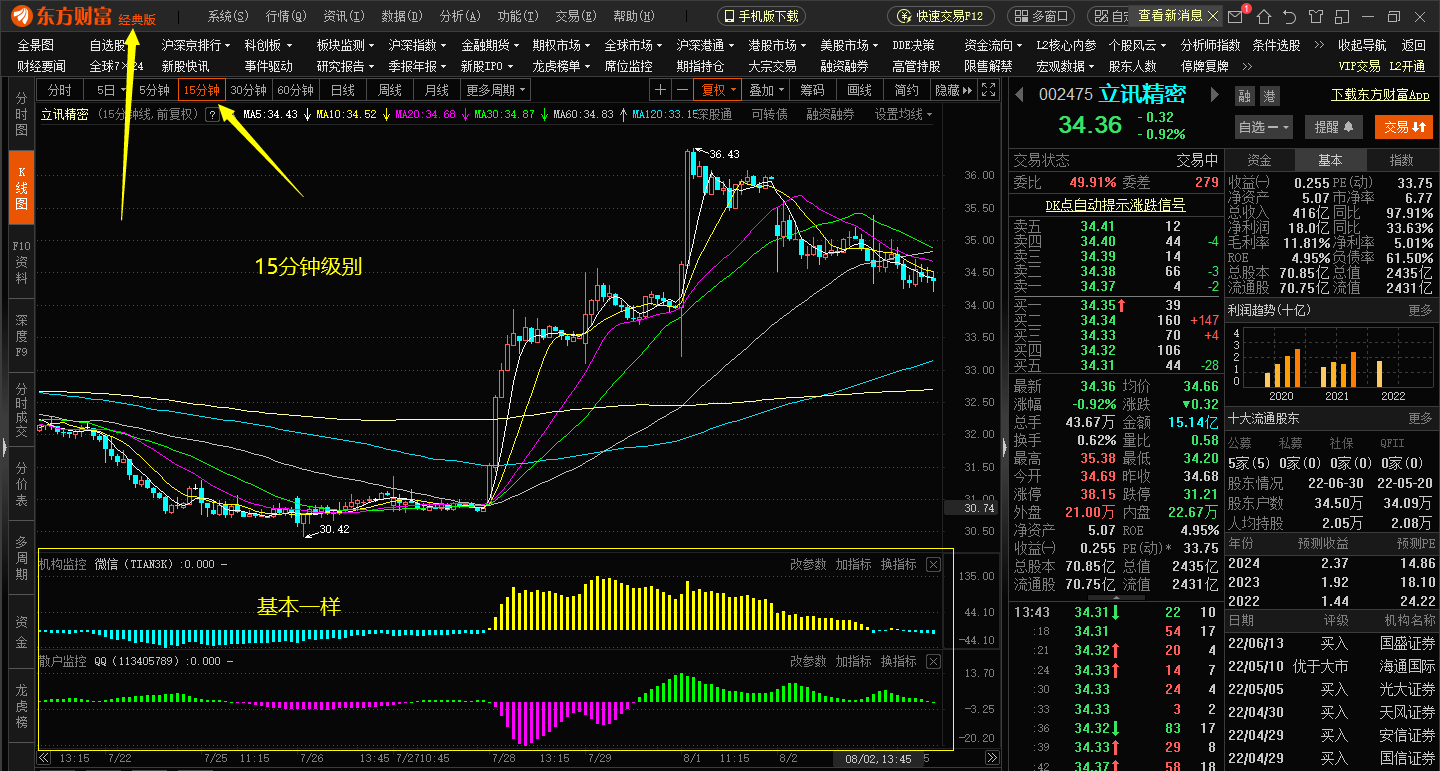This screenshot has width=1440, height=771.
Task: Open 龙虎榜 in the left sidebar
Action: click(21, 704)
